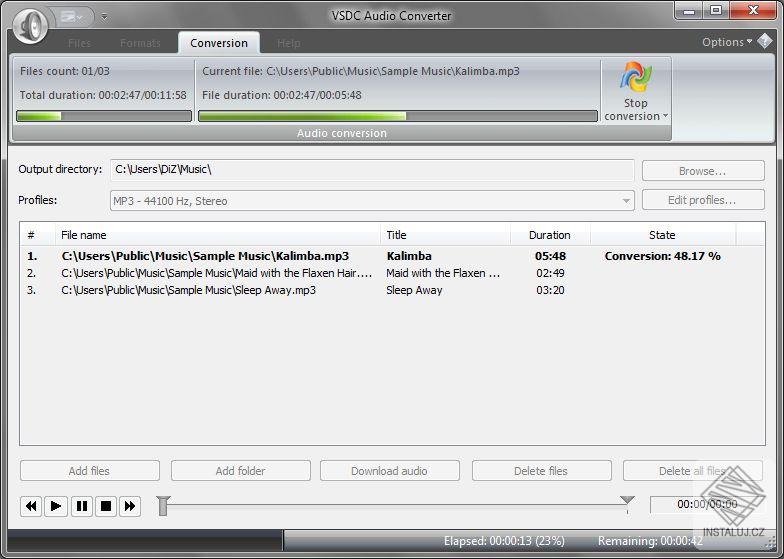Image resolution: width=784 pixels, height=559 pixels.
Task: Click the File name column header
Action: (218, 235)
